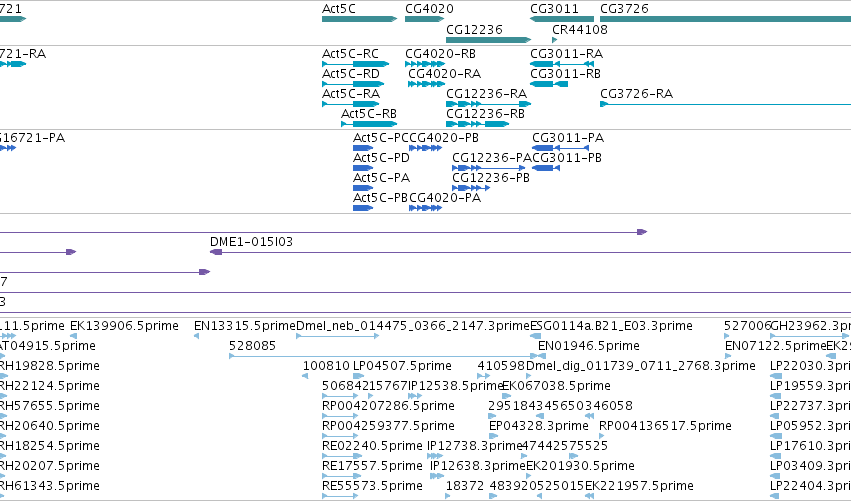
Task: Open Dmel_neb_014475_0366_2147.3prime feature
Action: coord(412,326)
